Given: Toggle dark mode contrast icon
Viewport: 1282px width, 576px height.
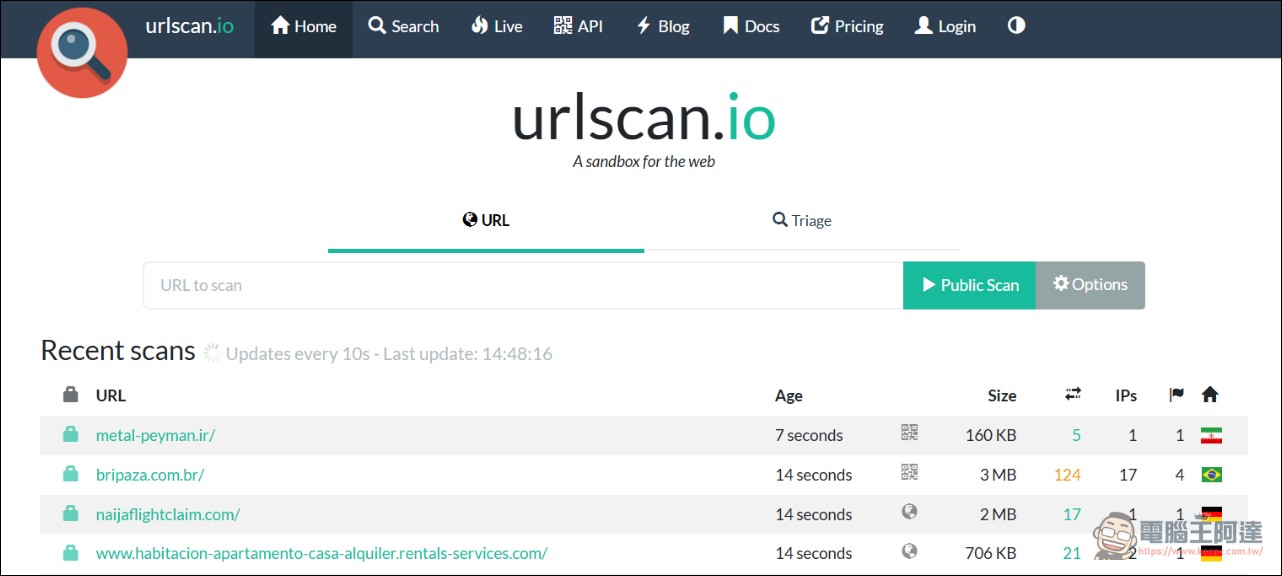Looking at the screenshot, I should click(1016, 26).
